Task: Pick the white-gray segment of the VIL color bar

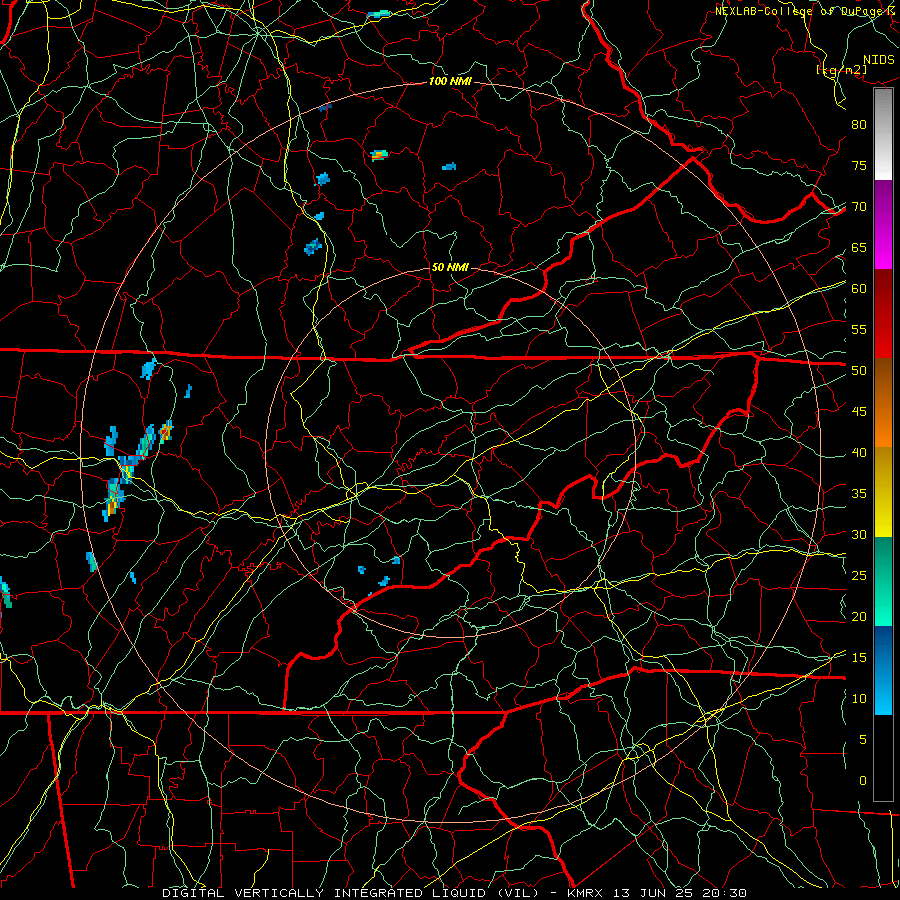Action: click(x=883, y=135)
